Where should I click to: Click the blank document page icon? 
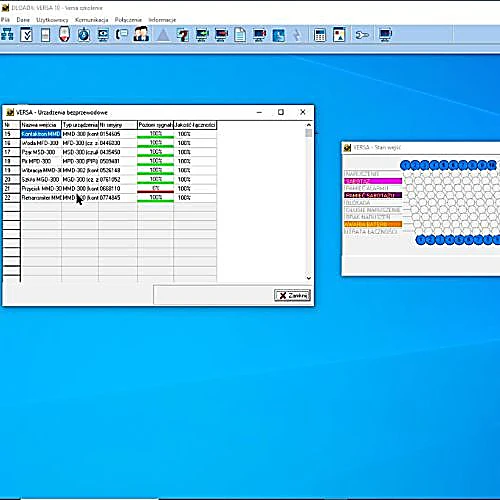pos(240,35)
